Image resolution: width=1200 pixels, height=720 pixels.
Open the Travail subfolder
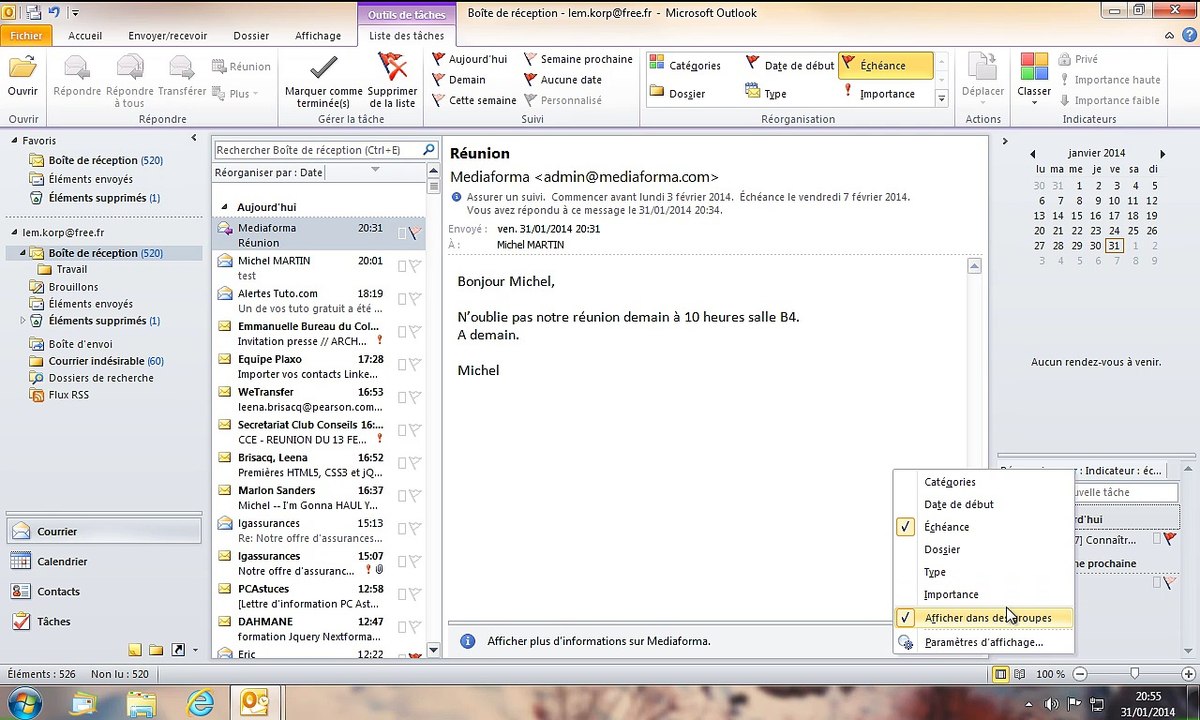[63, 269]
